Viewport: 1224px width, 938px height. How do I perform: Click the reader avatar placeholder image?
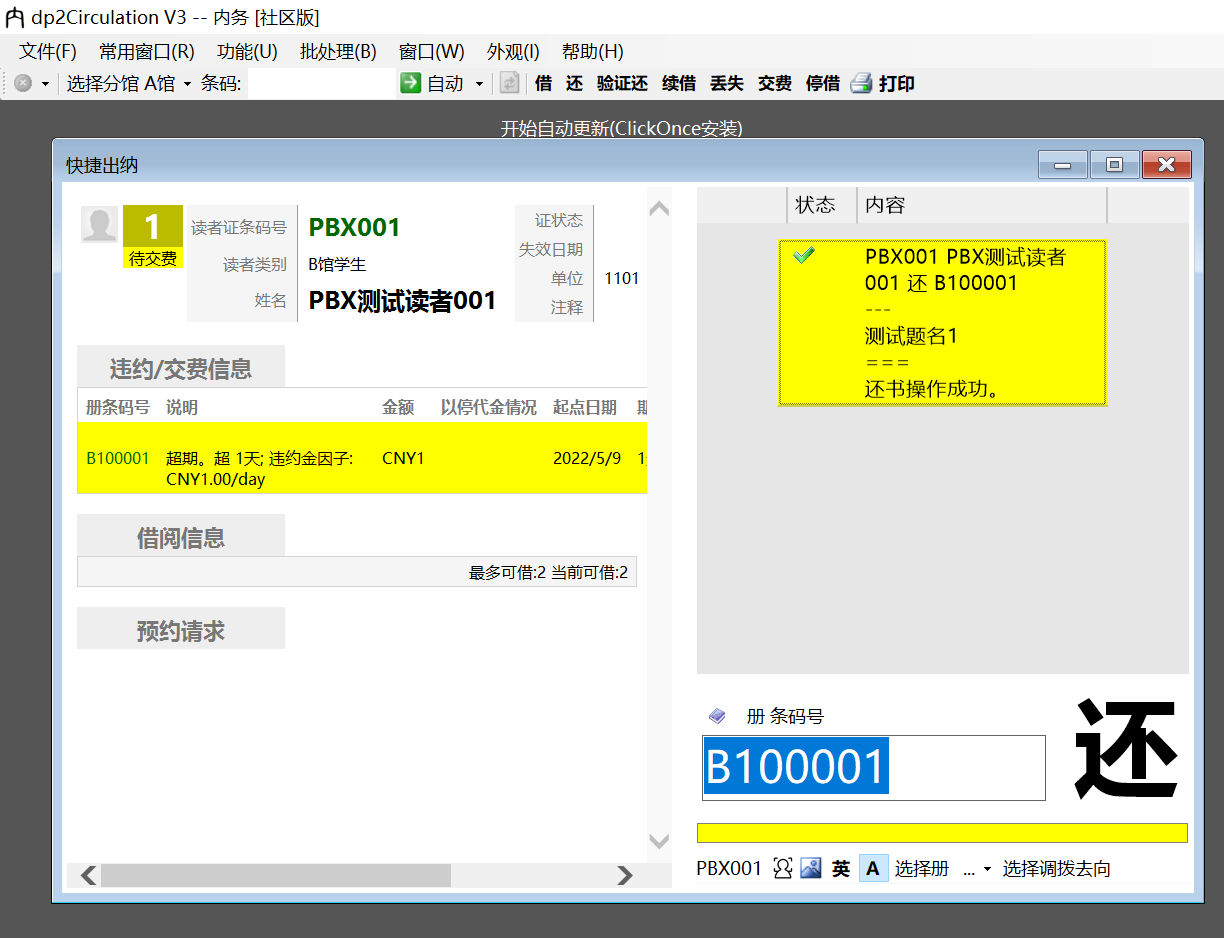(99, 225)
